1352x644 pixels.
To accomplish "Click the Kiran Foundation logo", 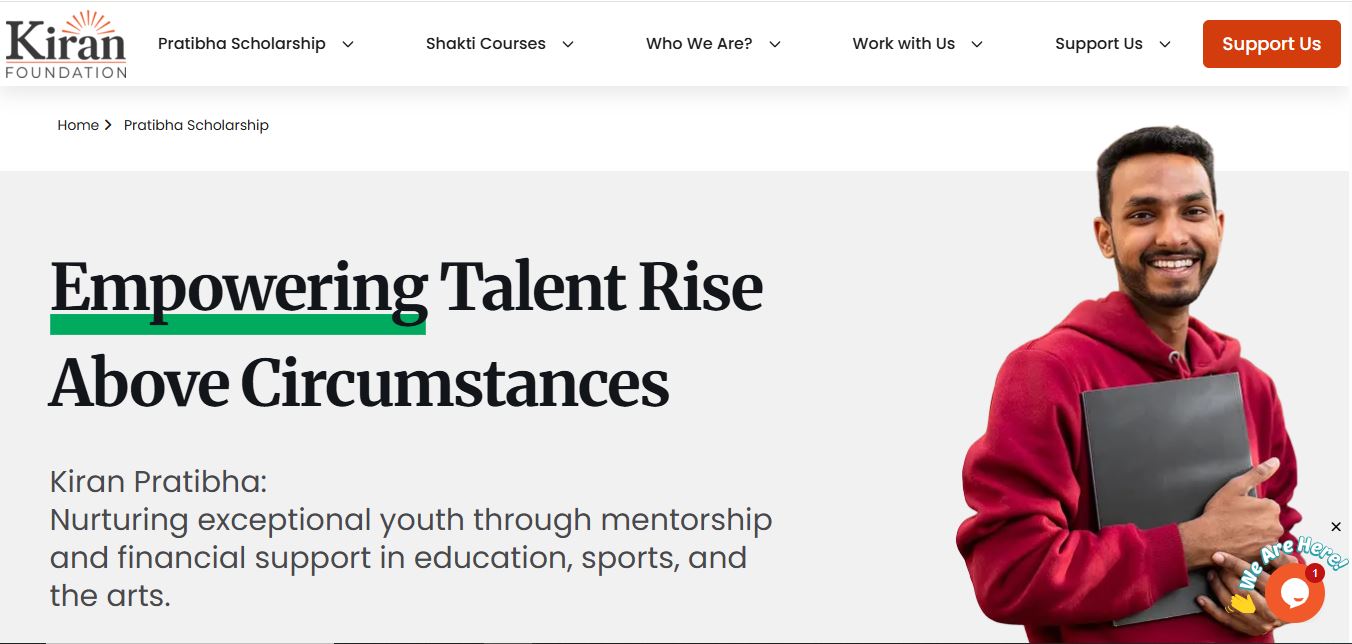I will (x=66, y=44).
